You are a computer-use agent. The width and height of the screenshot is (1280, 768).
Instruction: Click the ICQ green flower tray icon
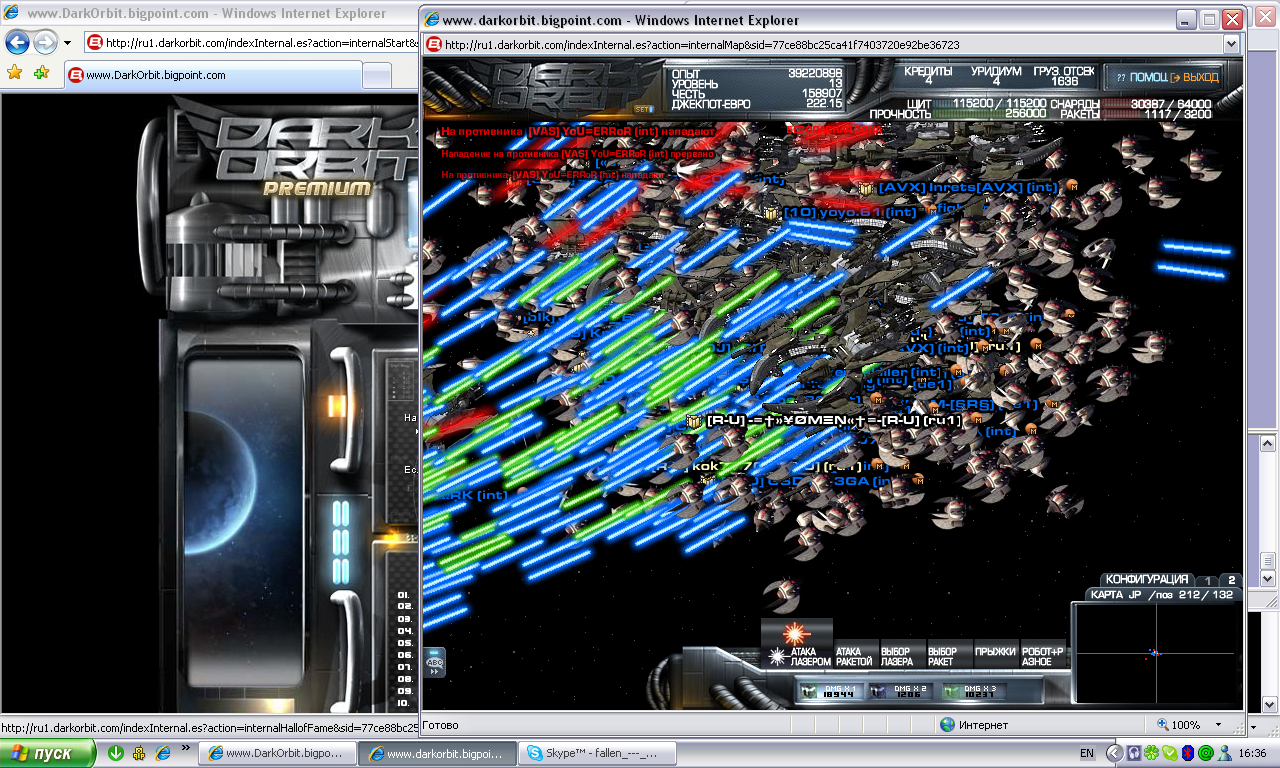1152,753
